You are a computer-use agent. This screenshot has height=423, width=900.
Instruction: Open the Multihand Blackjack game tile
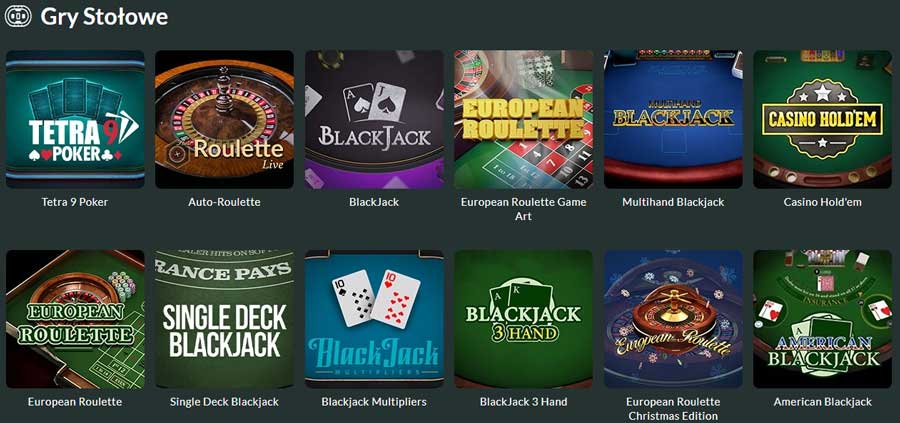673,119
